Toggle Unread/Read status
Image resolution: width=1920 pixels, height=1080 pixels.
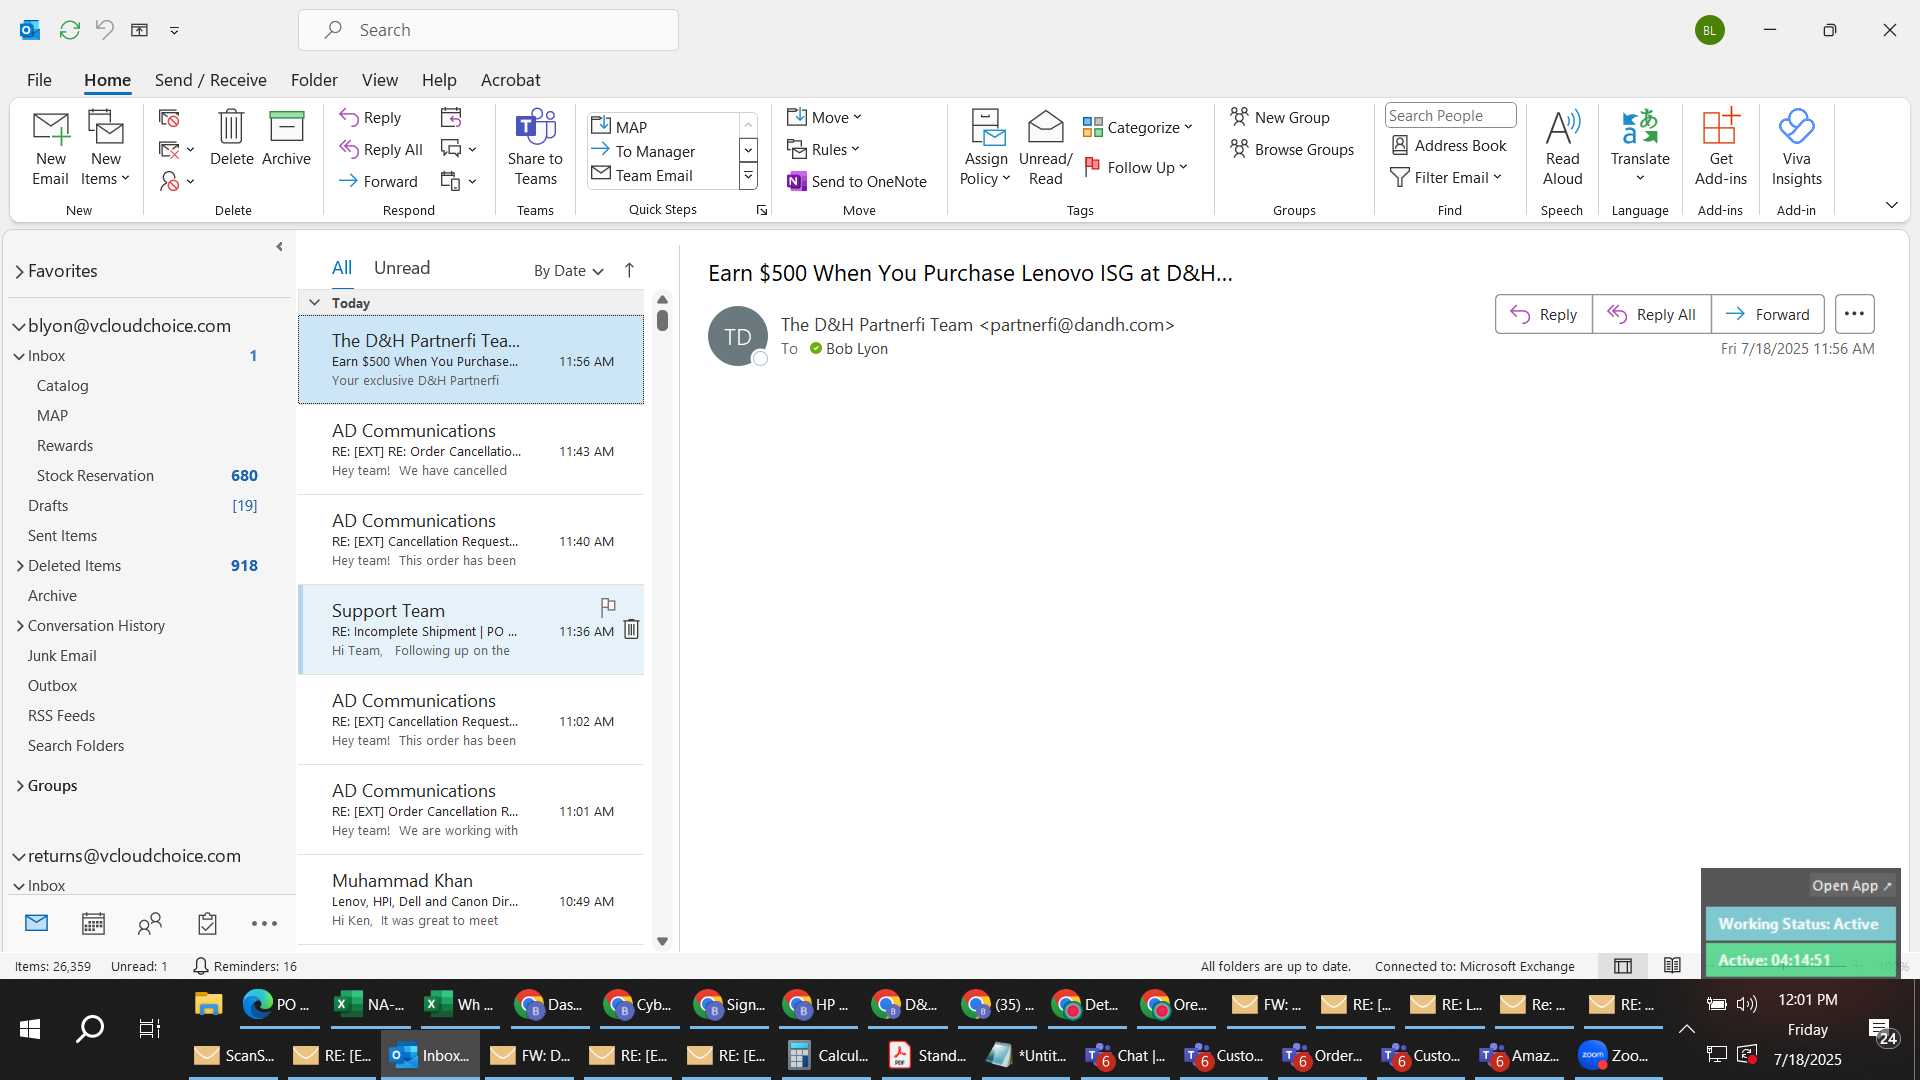1045,148
